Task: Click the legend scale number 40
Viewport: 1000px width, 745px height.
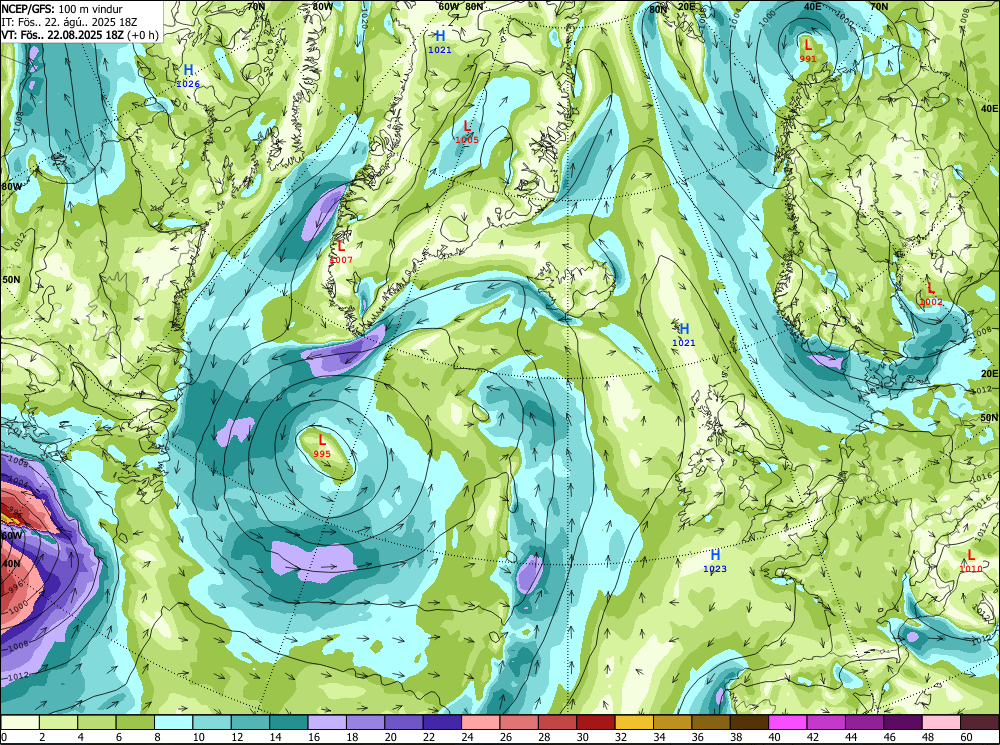Action: pos(774,737)
